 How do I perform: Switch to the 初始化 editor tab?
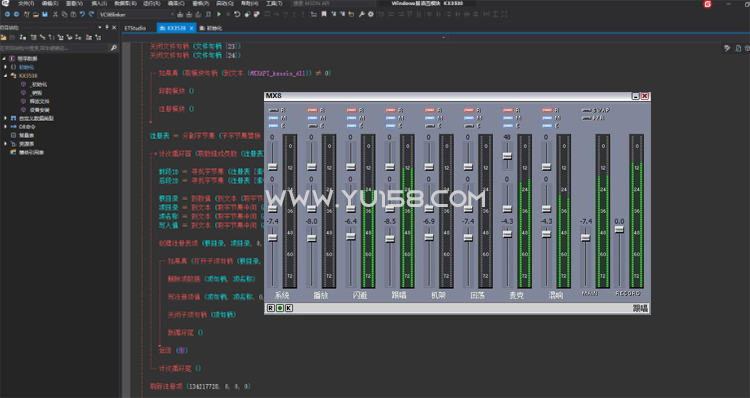211,28
